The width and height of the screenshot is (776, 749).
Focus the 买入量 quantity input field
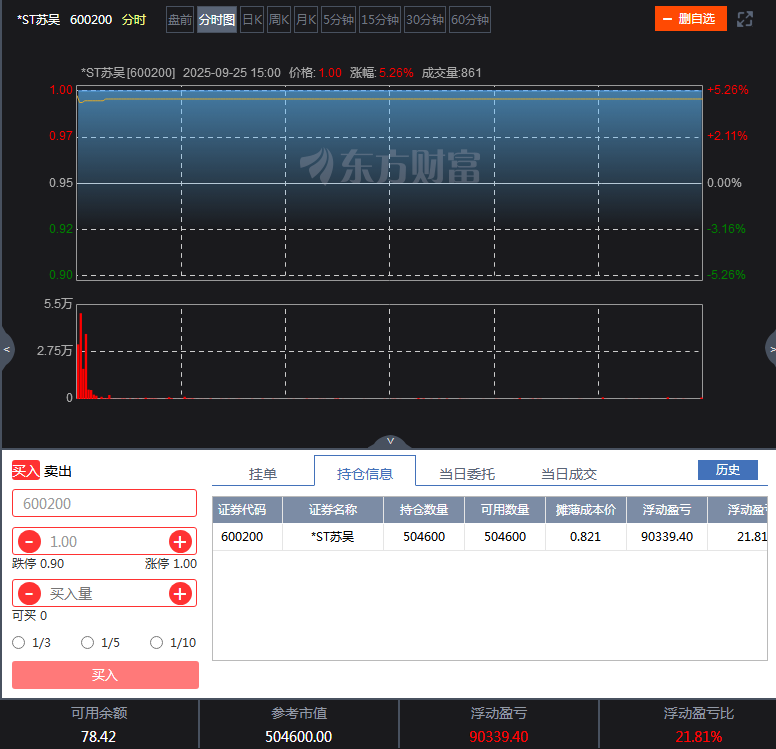[x=104, y=594]
